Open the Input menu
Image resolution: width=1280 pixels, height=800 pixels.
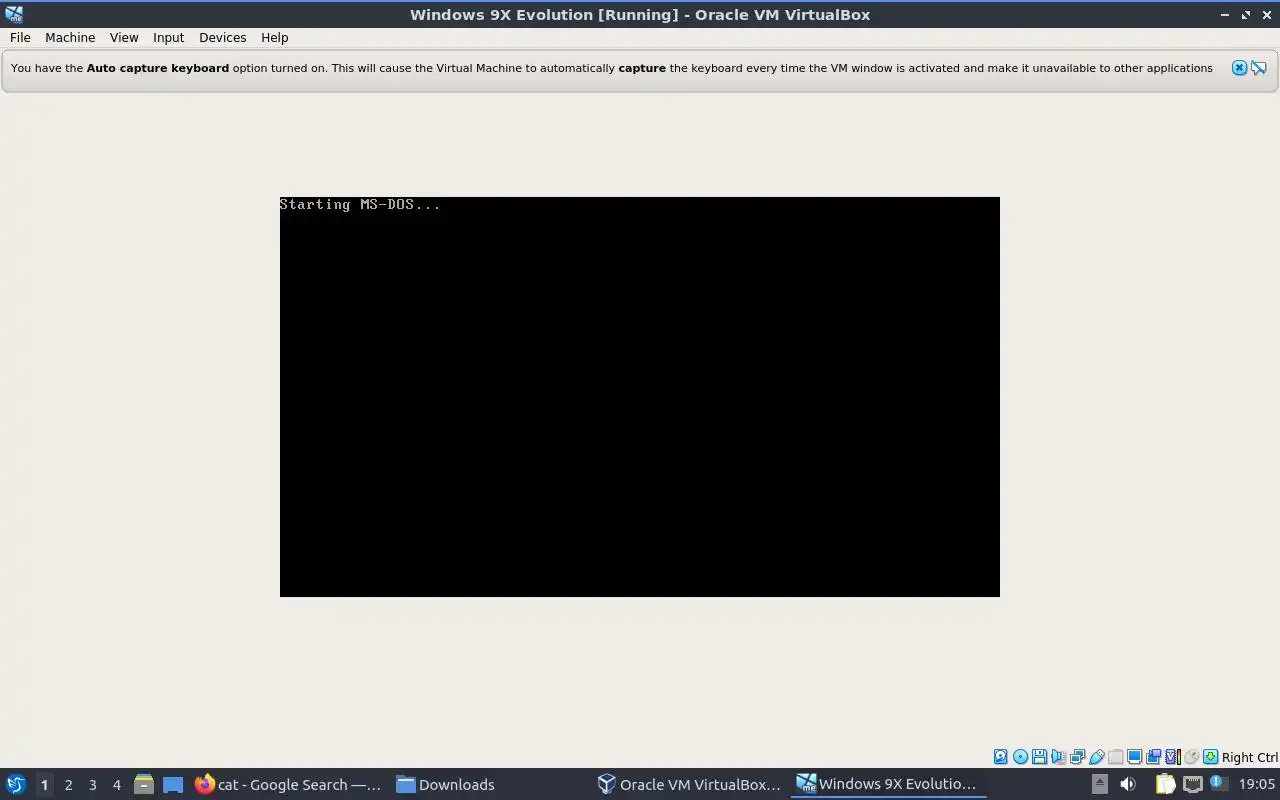click(168, 37)
